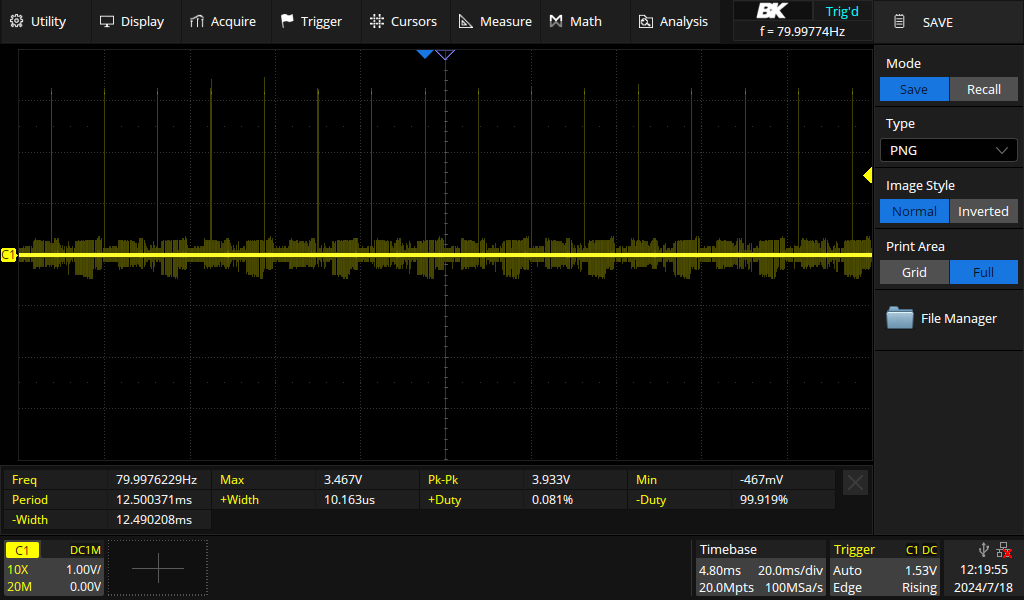The image size is (1024, 600).
Task: Dismiss the measurement statistics bar
Action: point(855,482)
